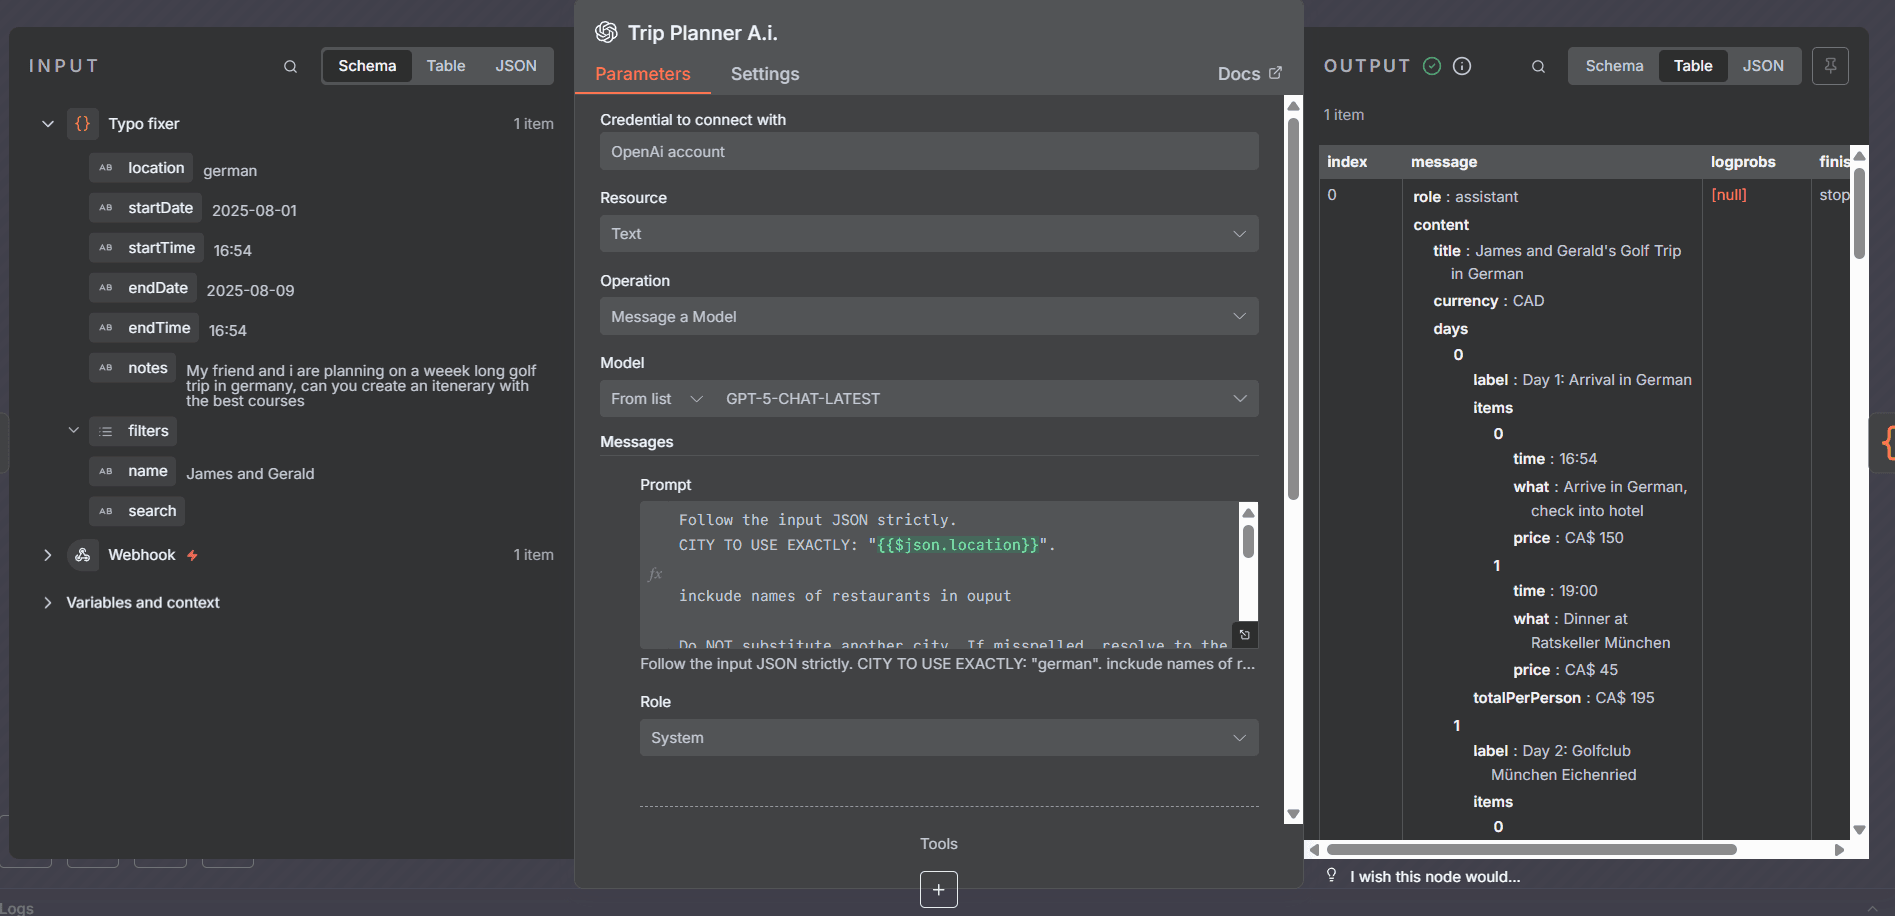Viewport: 1895px width, 916px height.
Task: Click the curly braces icon on Typo fixer
Action: [x=82, y=123]
